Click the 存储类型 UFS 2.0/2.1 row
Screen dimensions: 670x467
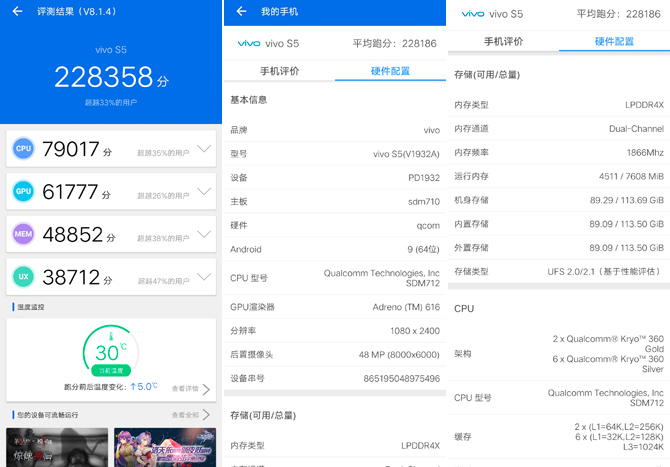(559, 272)
